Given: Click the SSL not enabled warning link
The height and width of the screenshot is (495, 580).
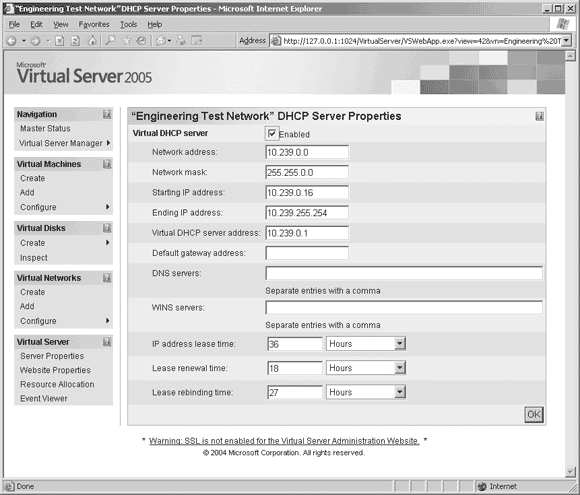Looking at the screenshot, I should (284, 441).
